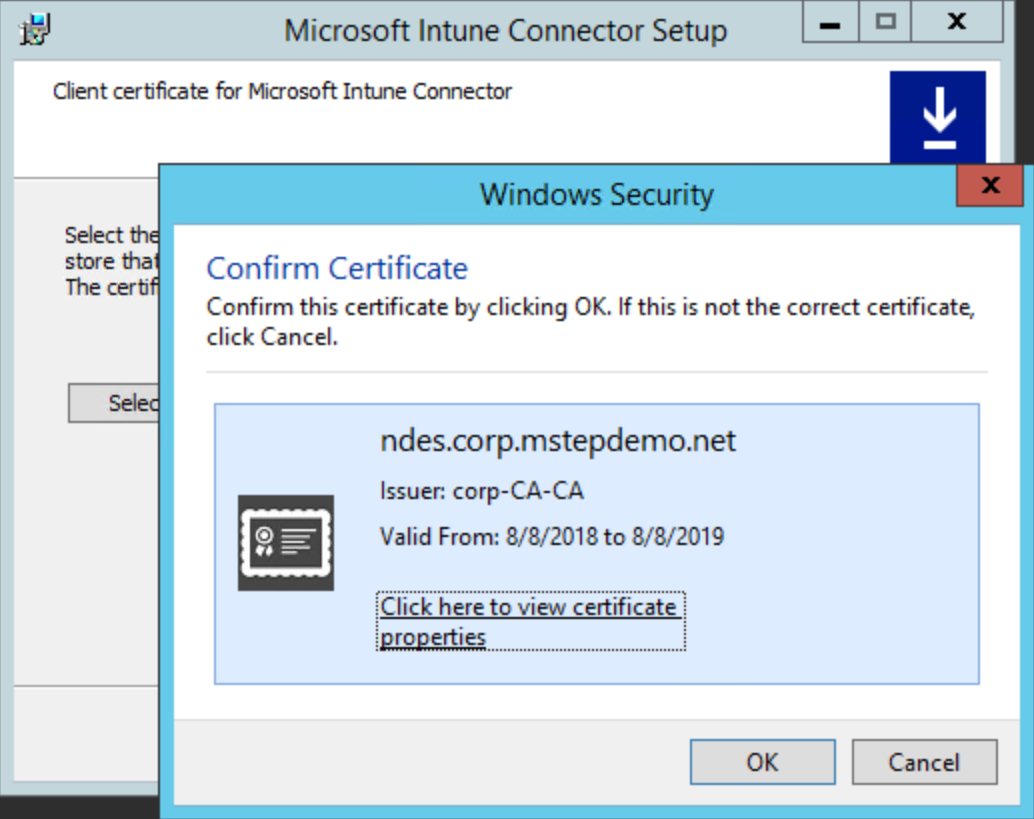The image size is (1034, 819).
Task: Confirm the certificate with OK
Action: coord(762,762)
